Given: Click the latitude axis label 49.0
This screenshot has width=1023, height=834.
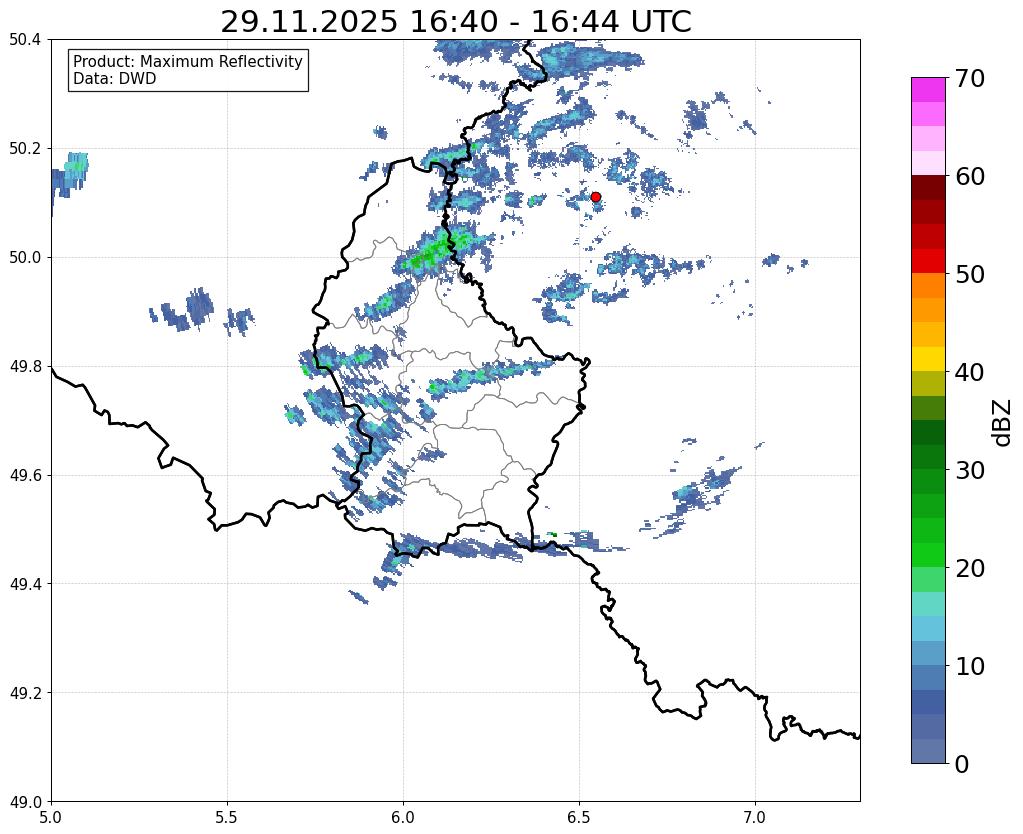Looking at the screenshot, I should pos(25,802).
